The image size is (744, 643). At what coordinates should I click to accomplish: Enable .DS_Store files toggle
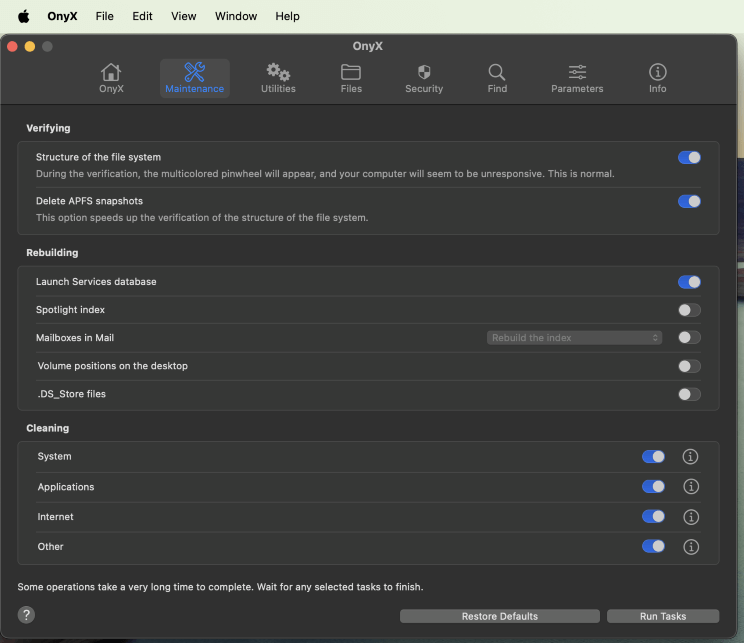(689, 394)
